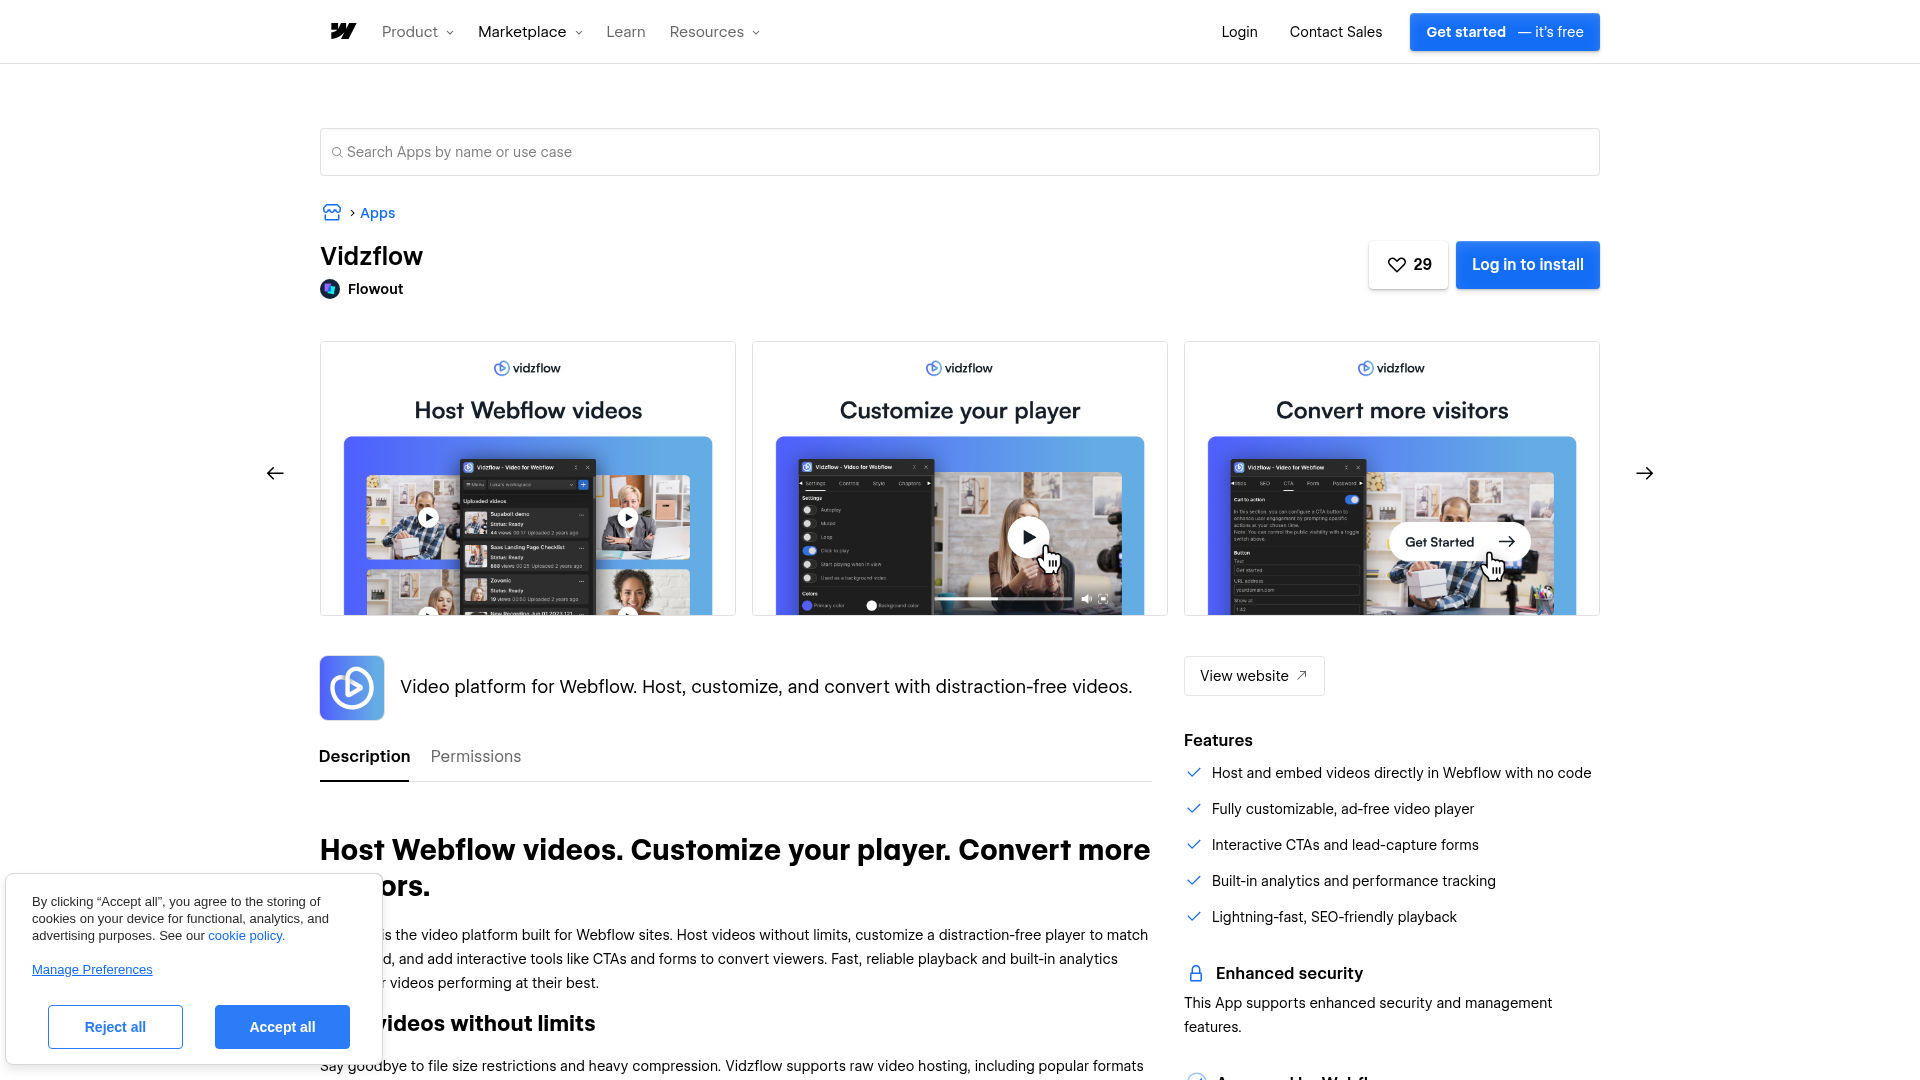Screen dimensions: 1920x1080
Task: Select the Description tab
Action: (x=364, y=757)
